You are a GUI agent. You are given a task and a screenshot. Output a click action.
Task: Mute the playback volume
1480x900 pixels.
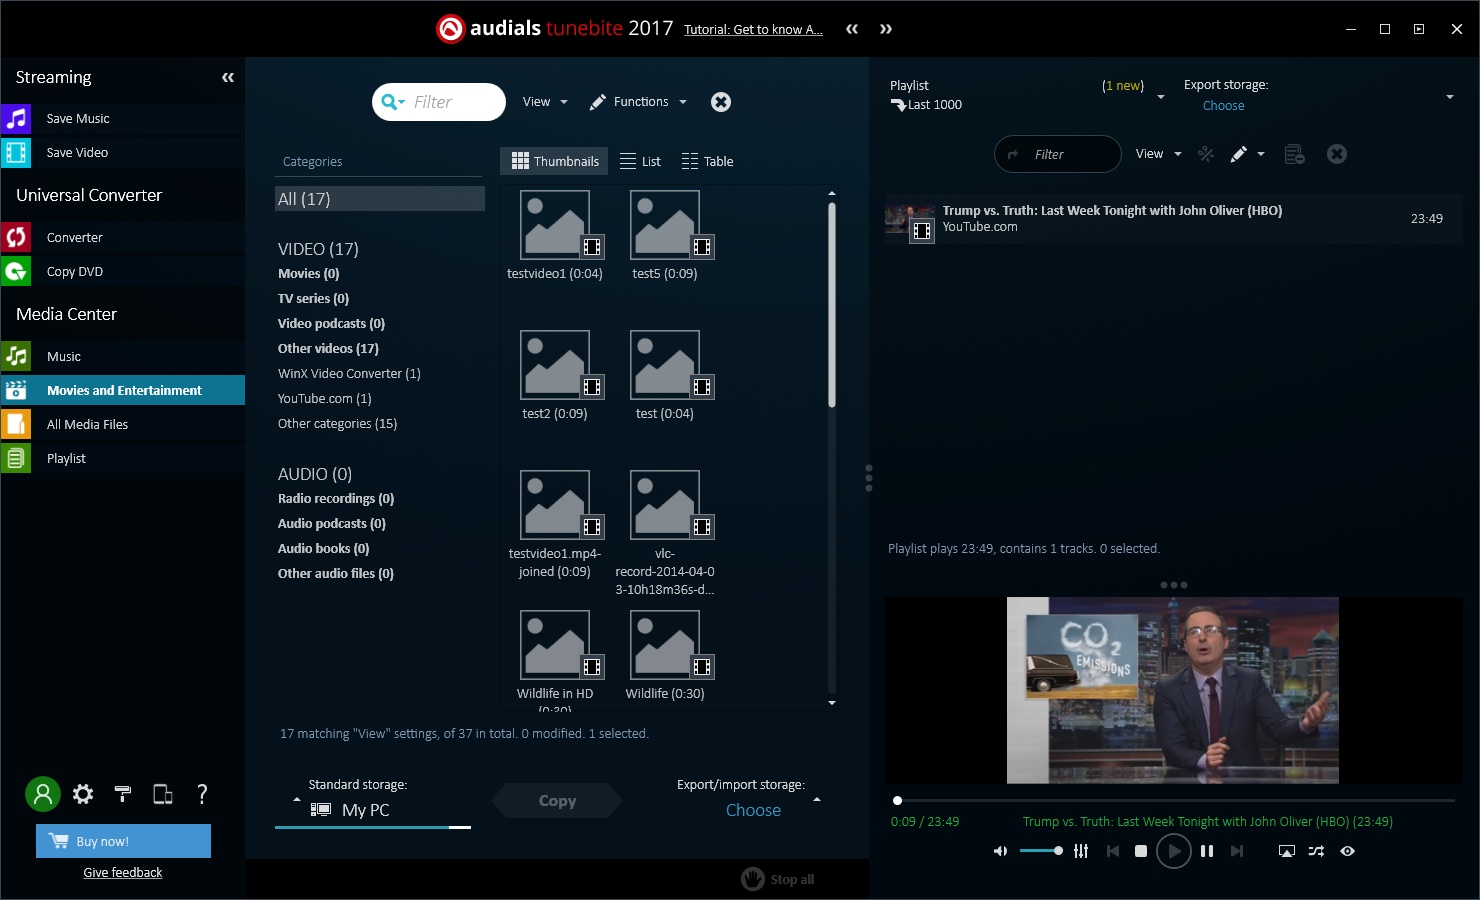click(x=1000, y=851)
